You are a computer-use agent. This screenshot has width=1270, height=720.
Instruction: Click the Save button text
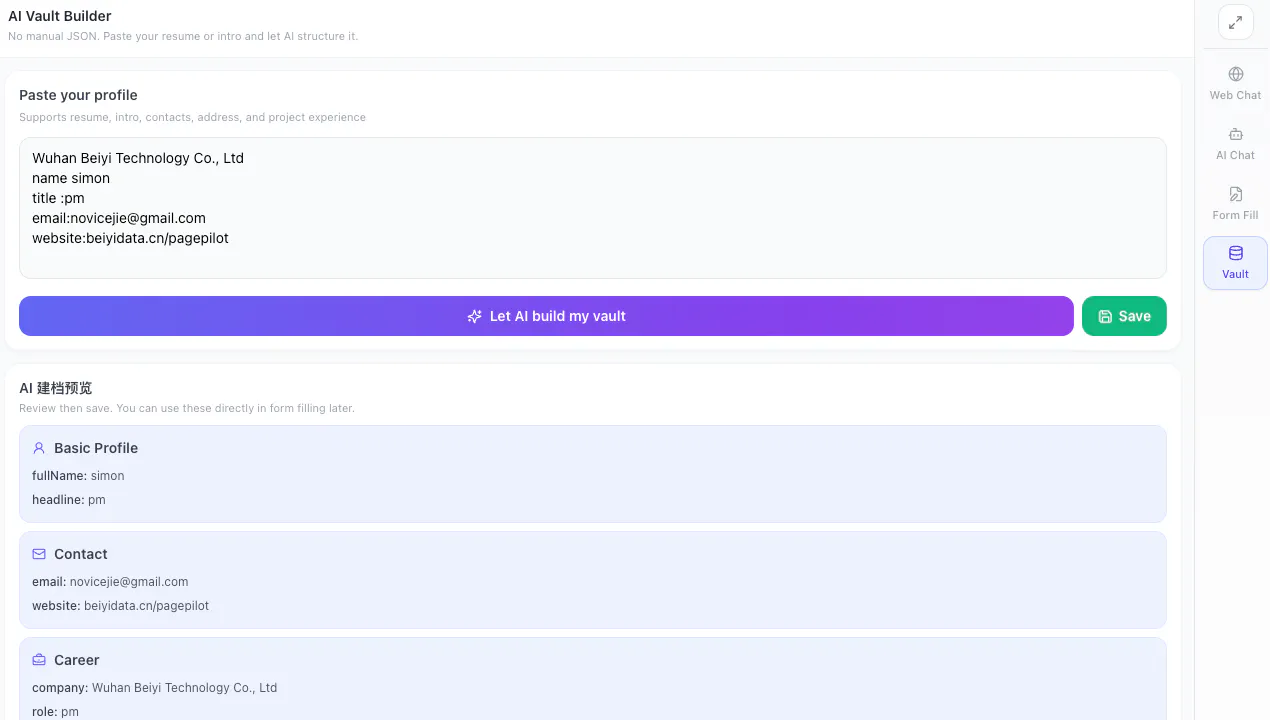coord(1134,316)
